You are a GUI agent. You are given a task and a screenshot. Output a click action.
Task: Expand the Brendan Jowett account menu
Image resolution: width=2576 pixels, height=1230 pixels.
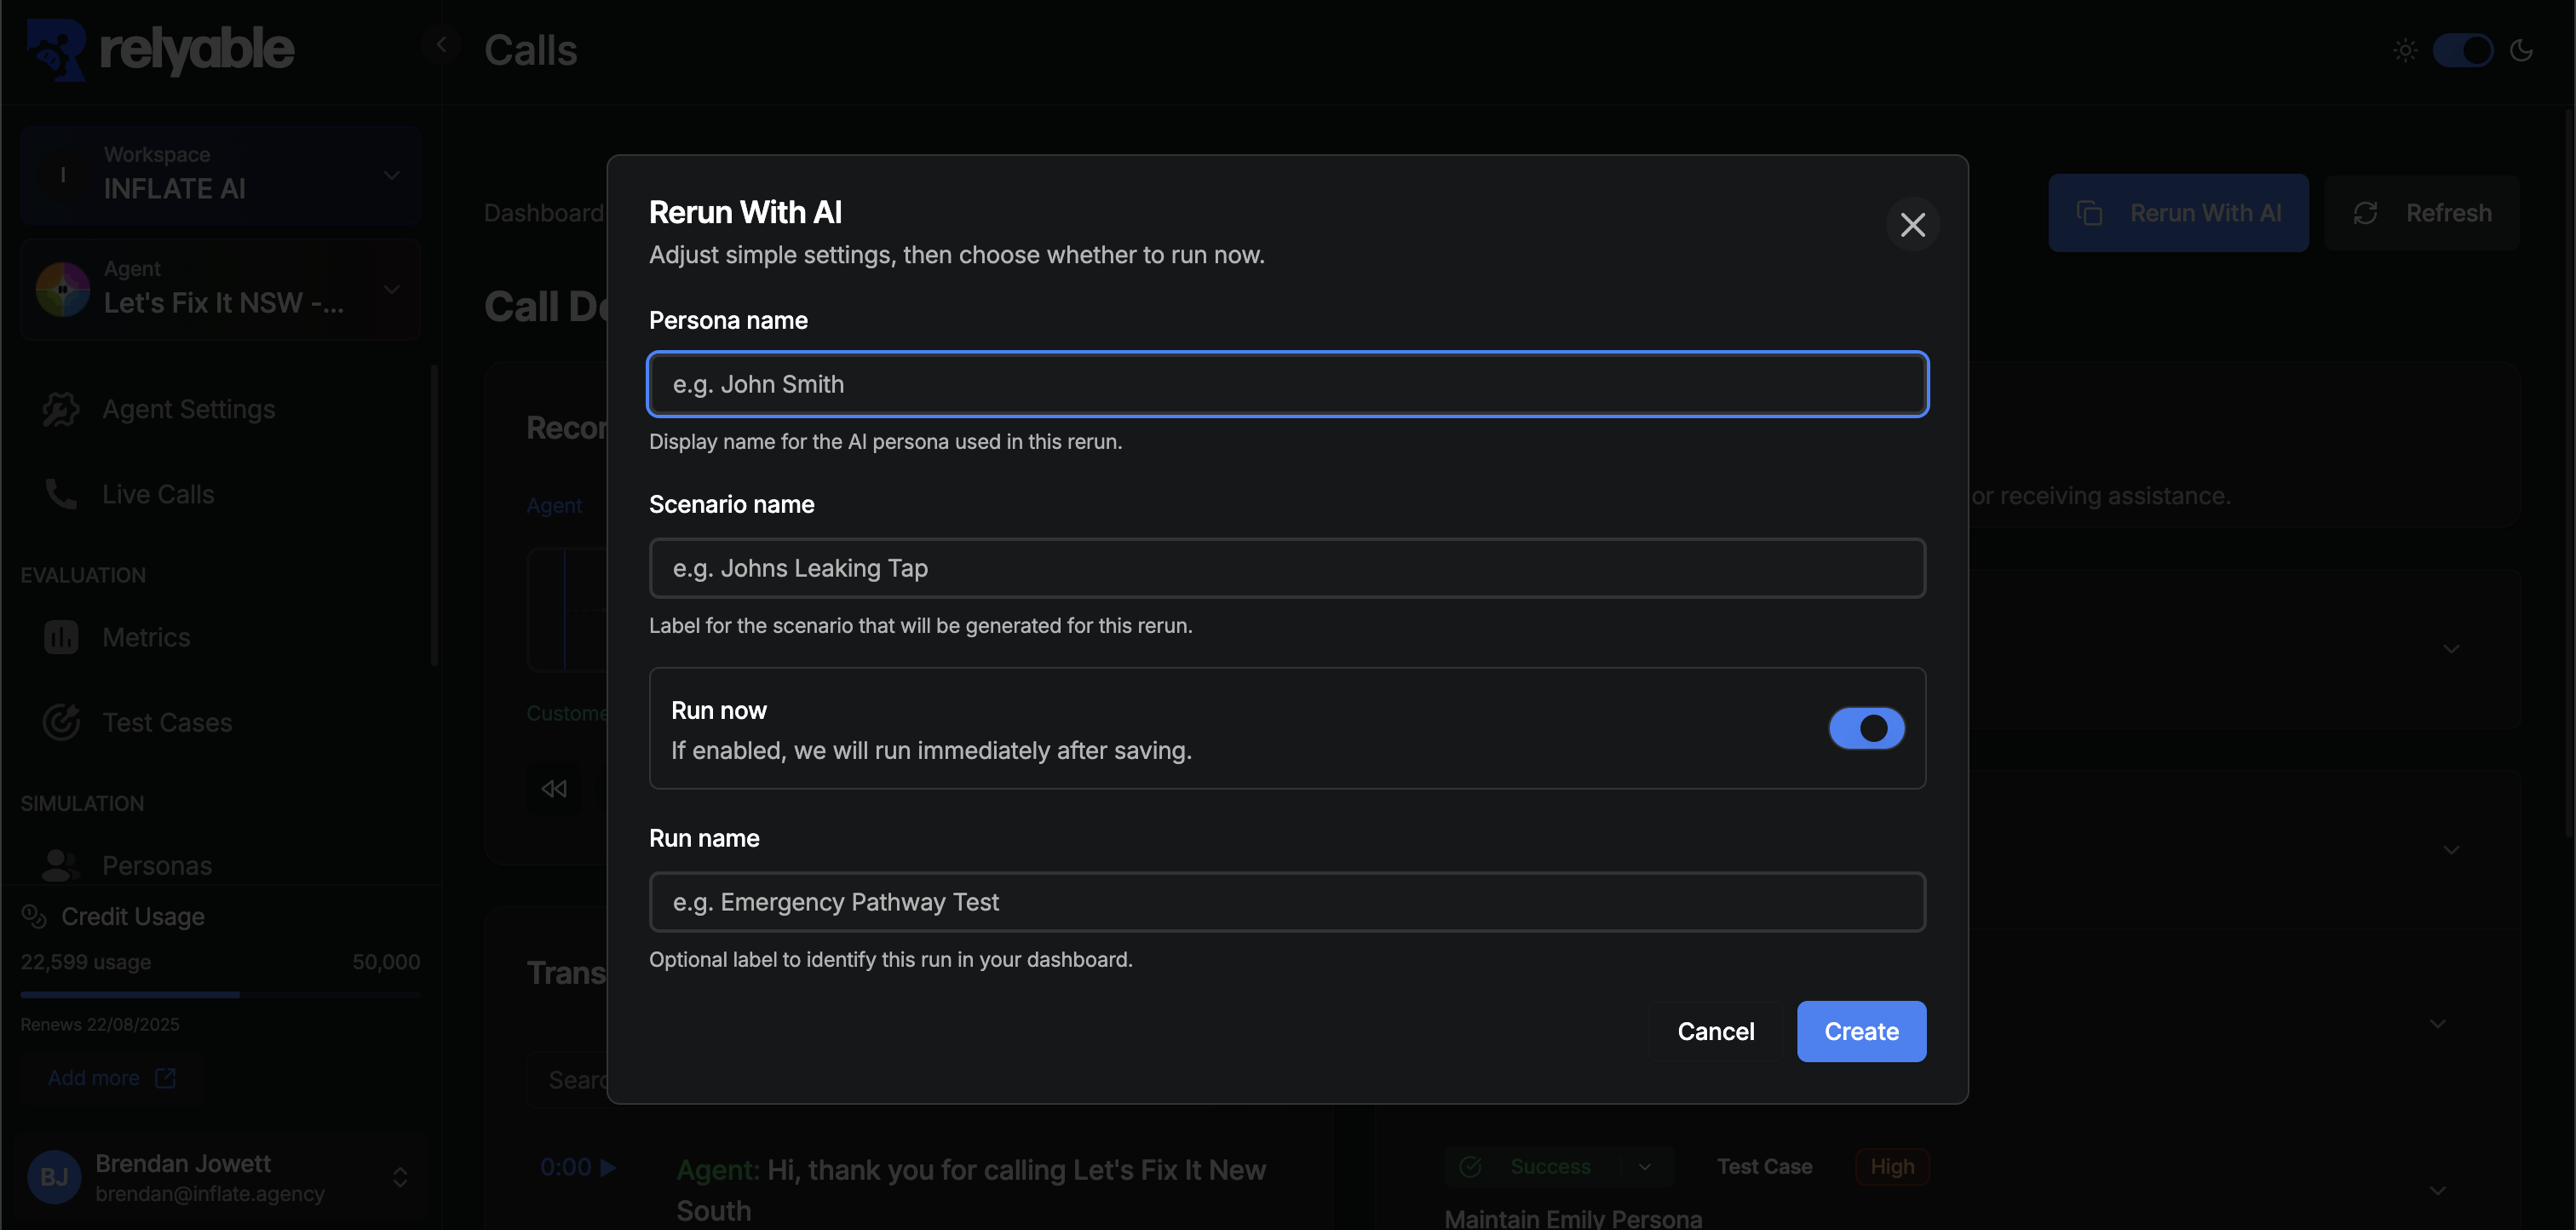[x=400, y=1177]
